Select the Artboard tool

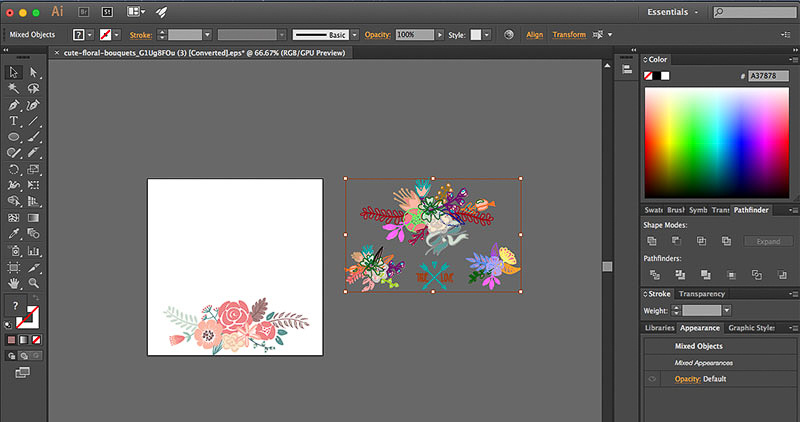pos(13,267)
